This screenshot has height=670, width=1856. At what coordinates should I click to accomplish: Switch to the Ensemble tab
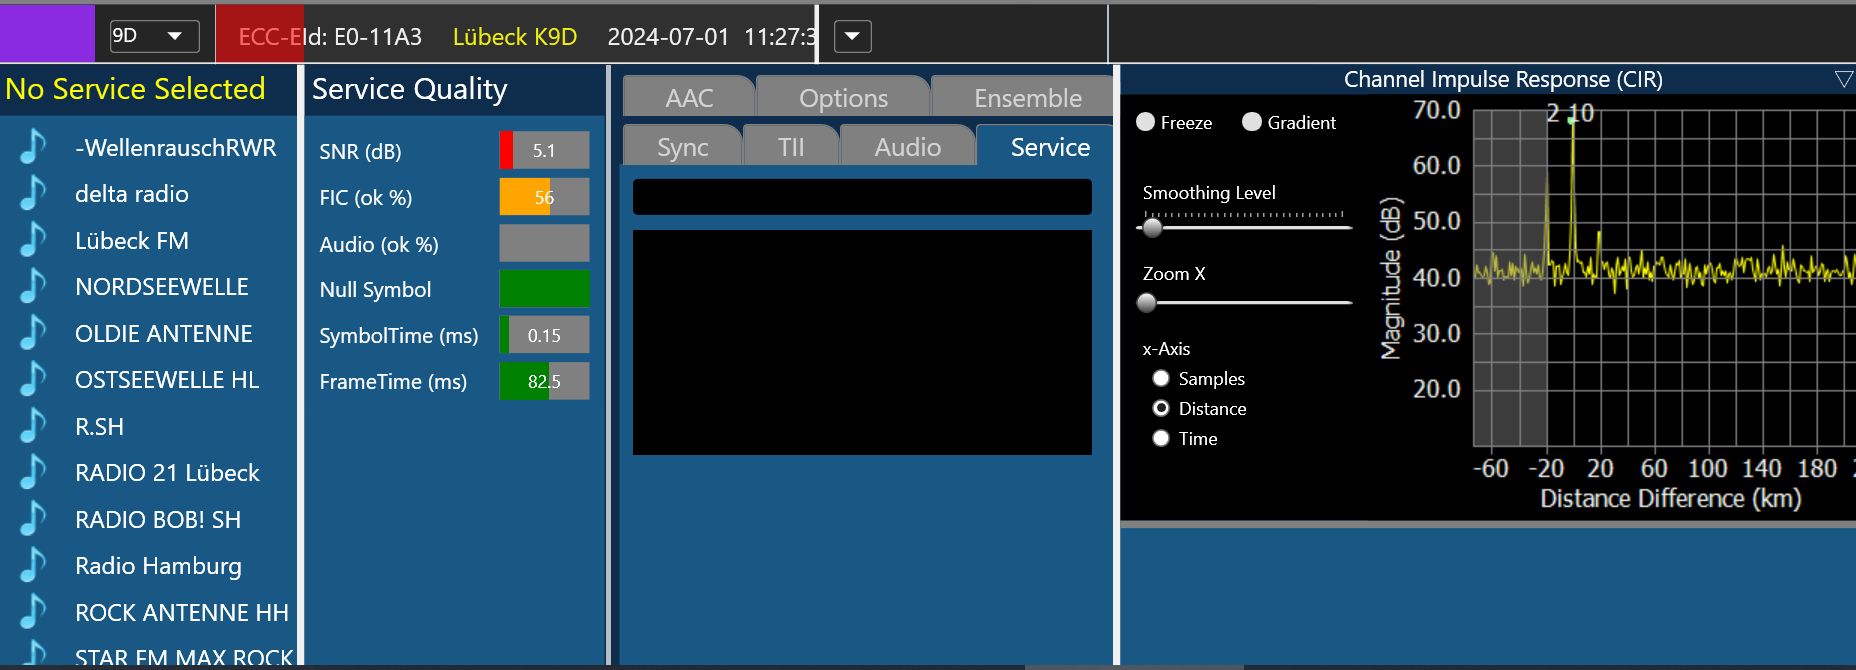click(x=1027, y=98)
